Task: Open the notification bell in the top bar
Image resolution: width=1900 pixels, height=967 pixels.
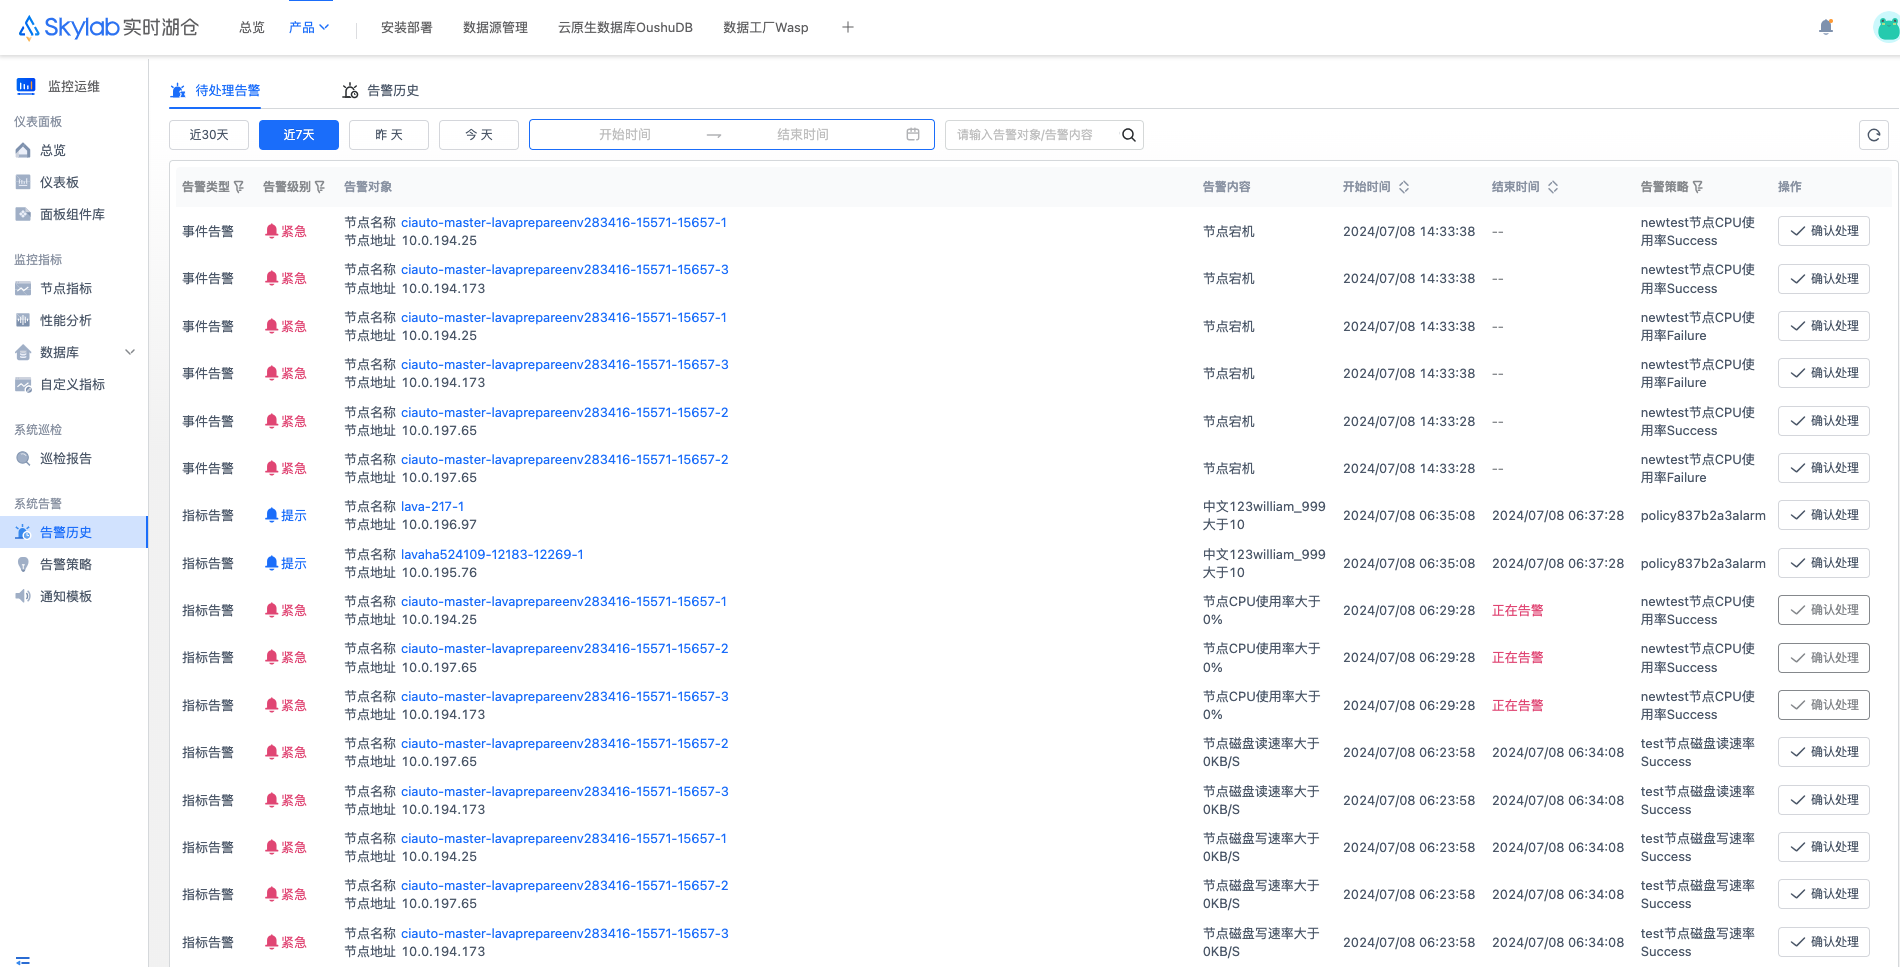Action: point(1826,27)
